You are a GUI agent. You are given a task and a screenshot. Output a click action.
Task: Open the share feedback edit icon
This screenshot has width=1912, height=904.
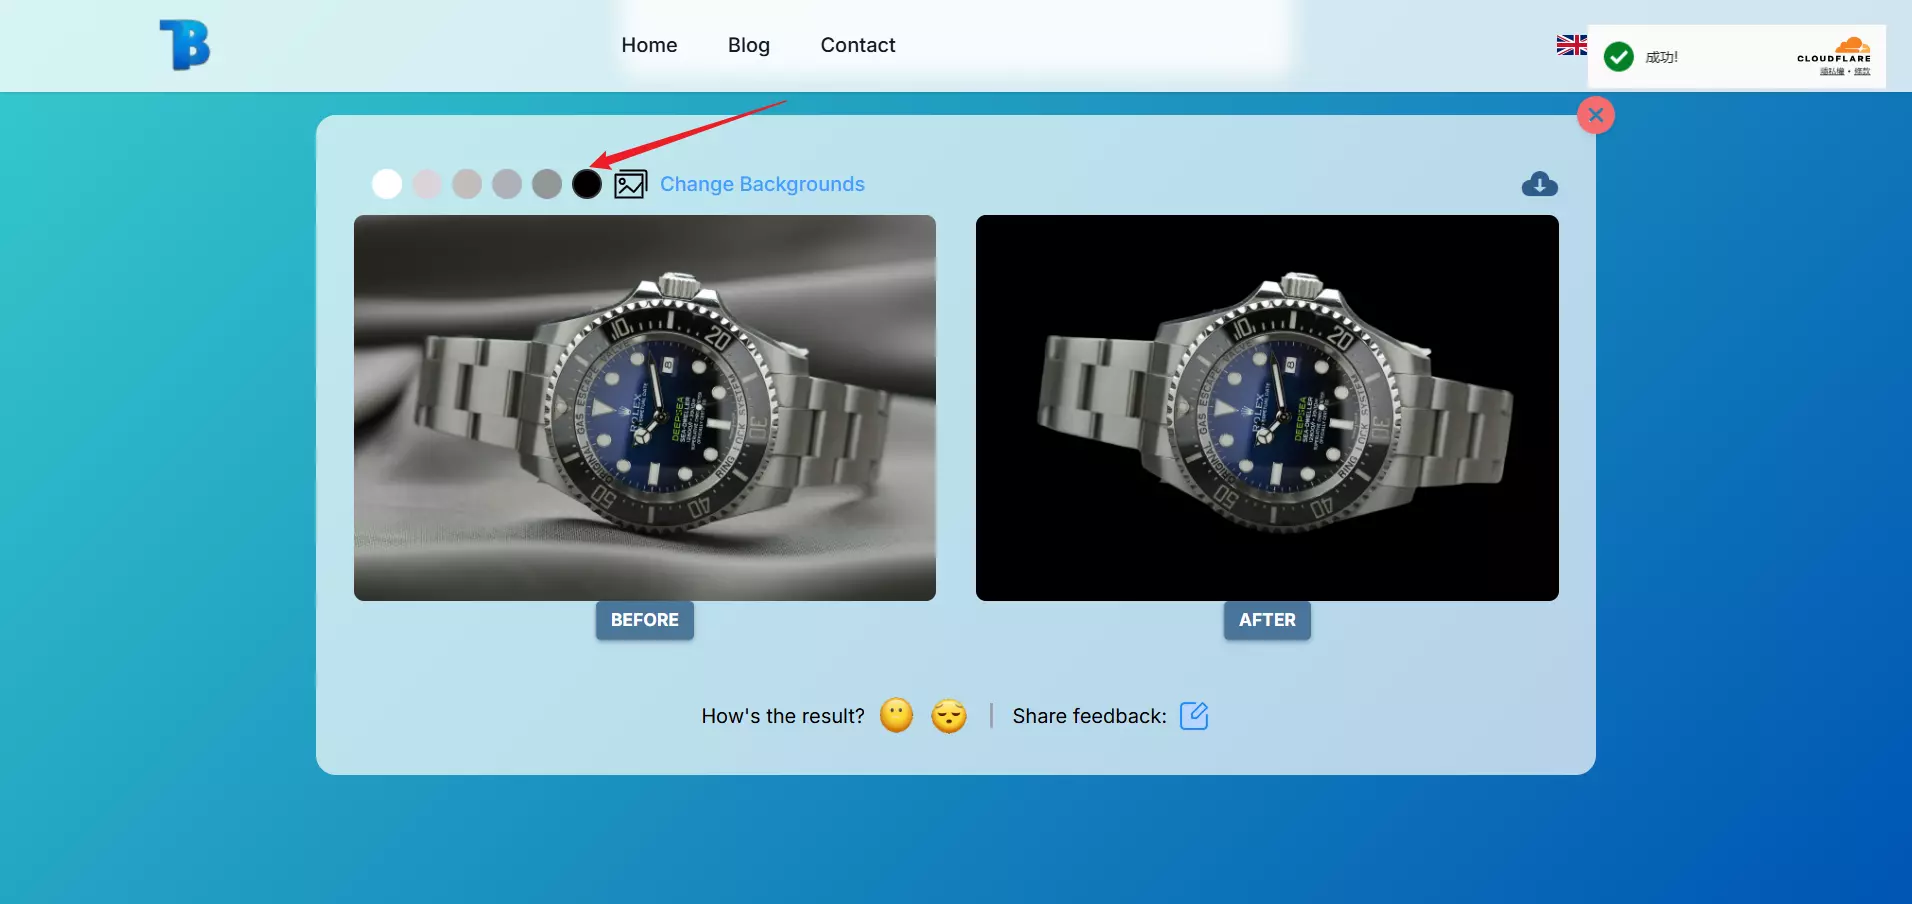[x=1194, y=716]
